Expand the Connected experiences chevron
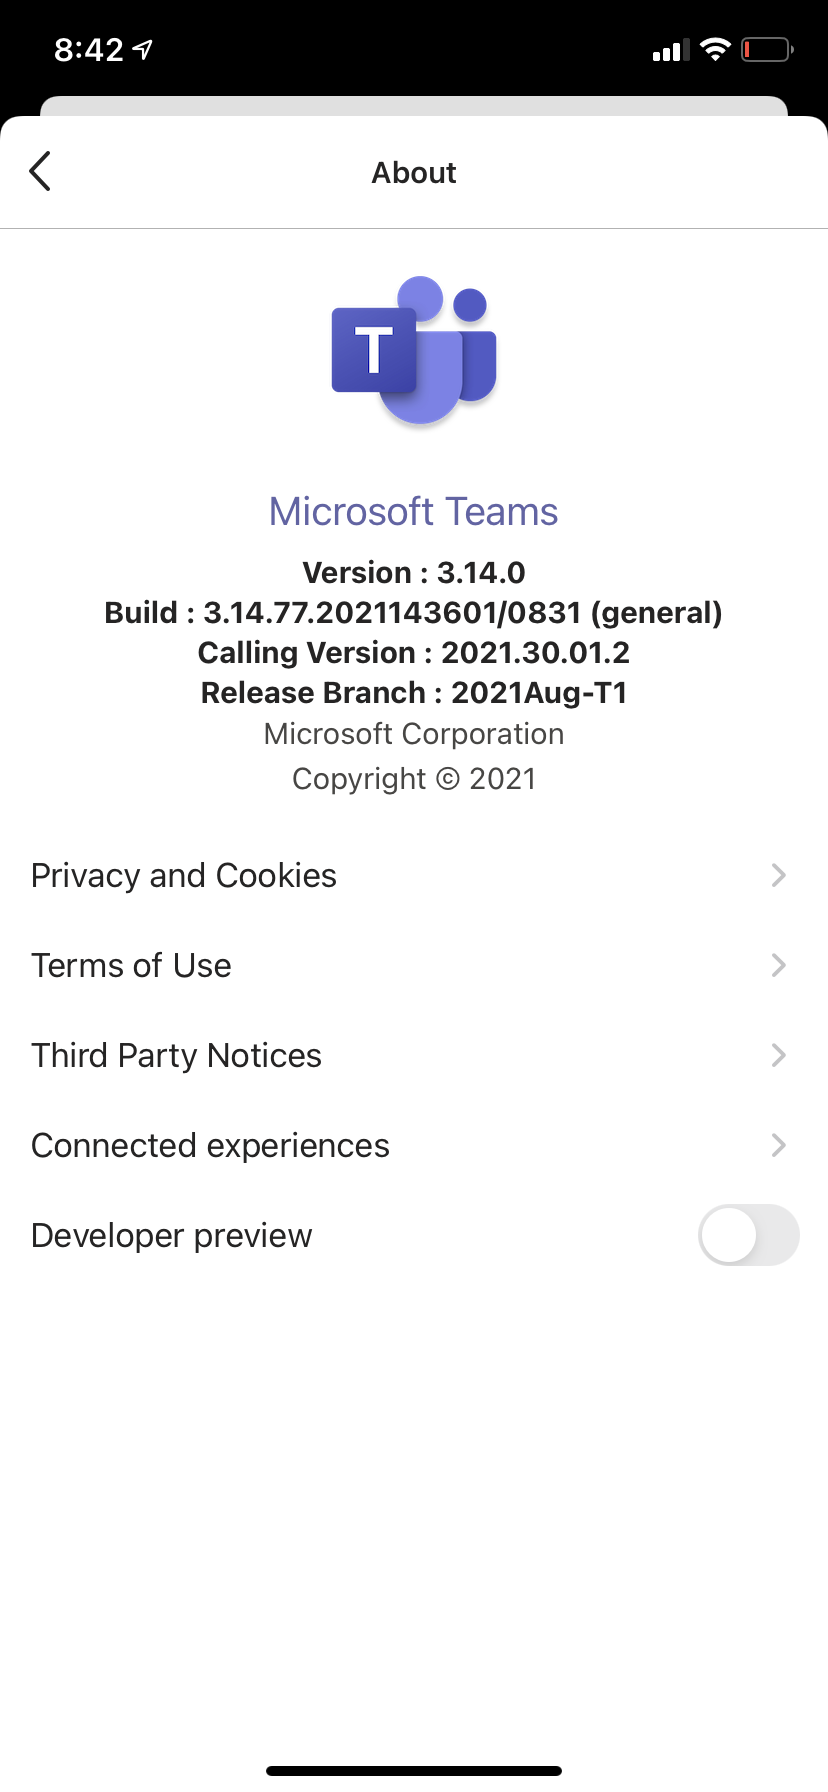 tap(779, 1145)
